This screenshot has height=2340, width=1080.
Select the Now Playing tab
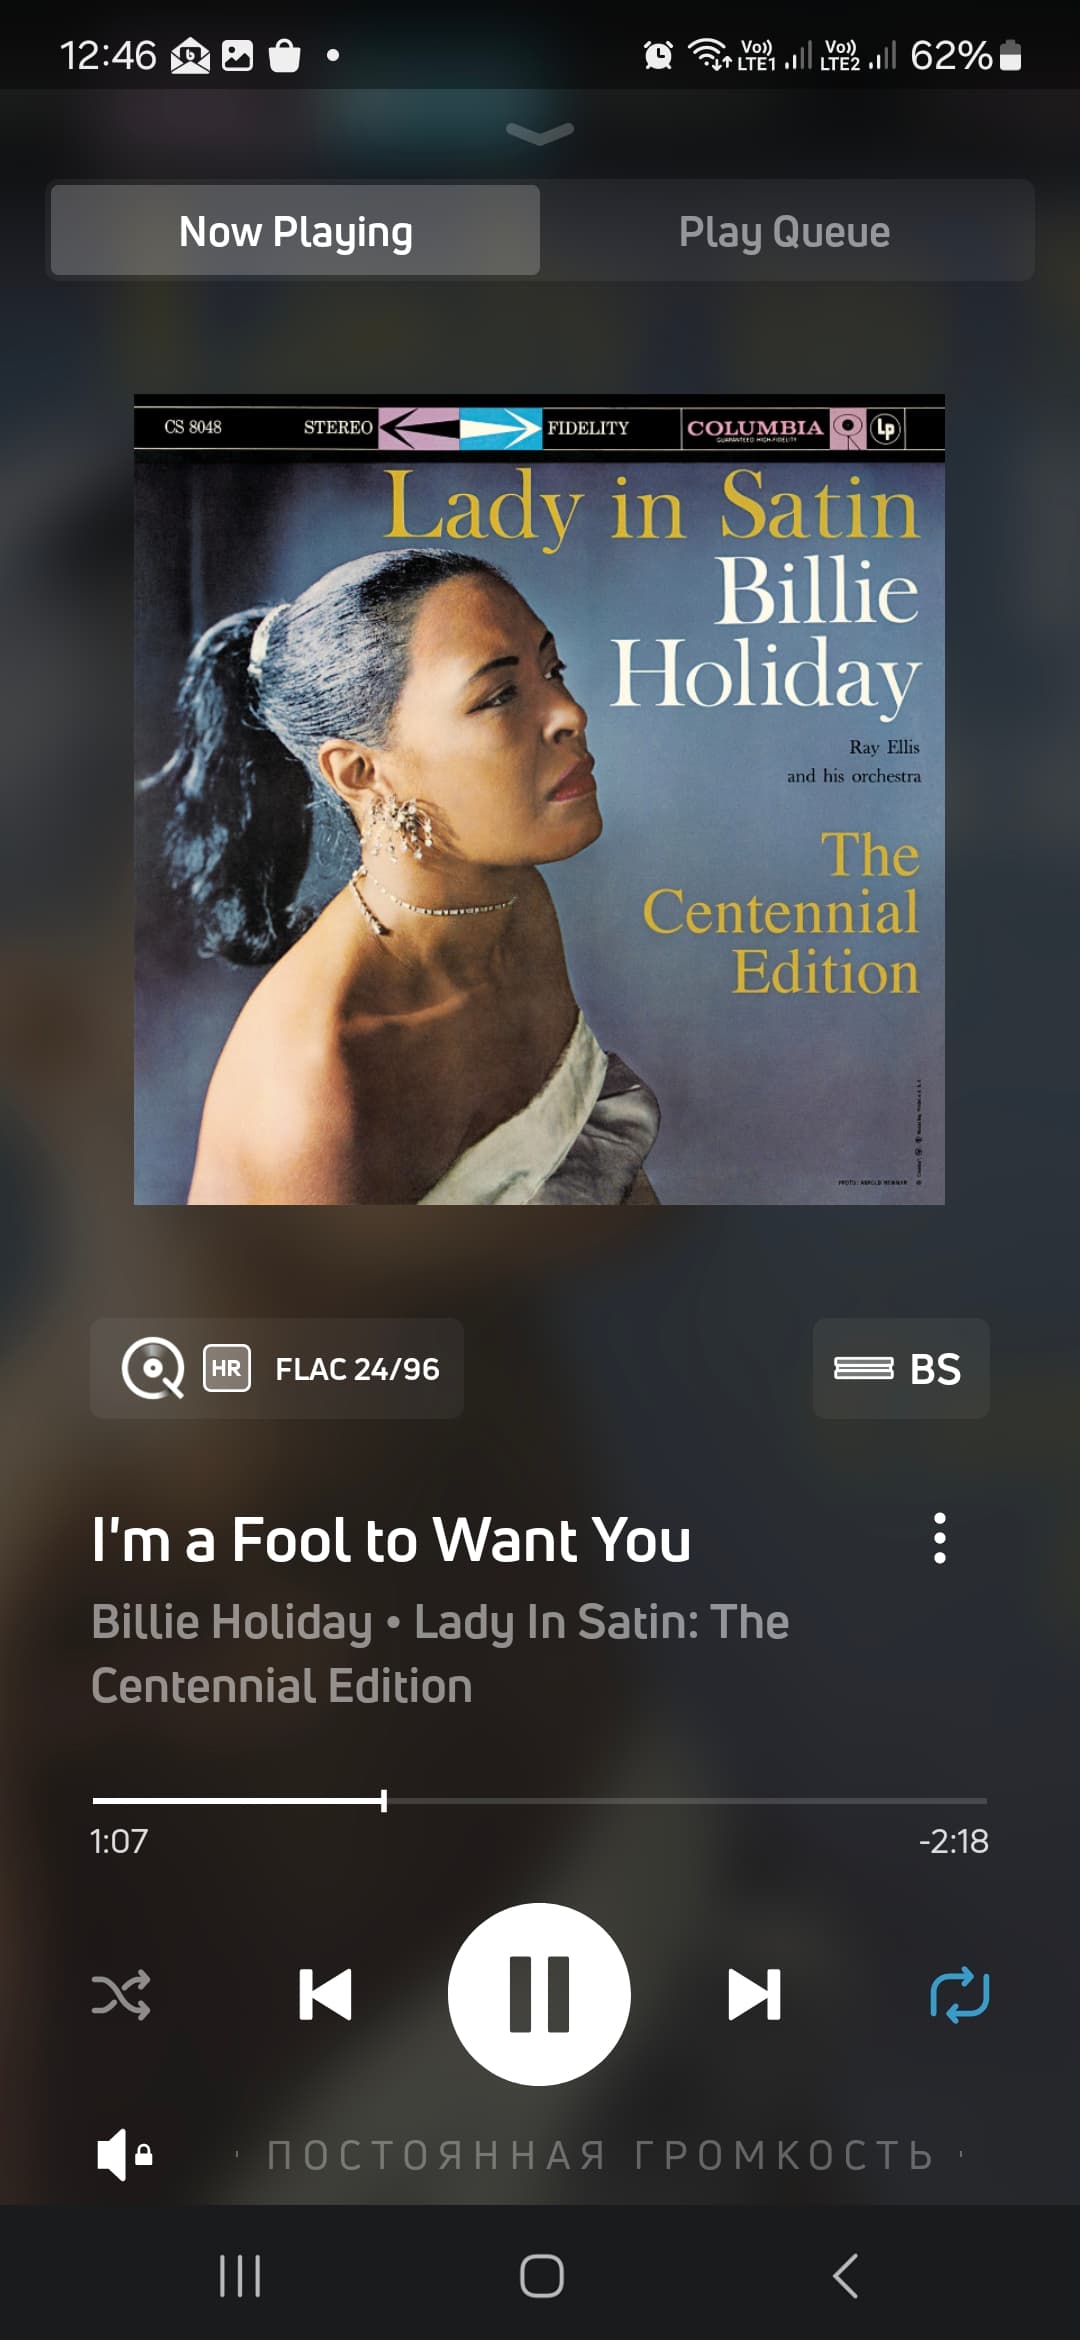296,231
